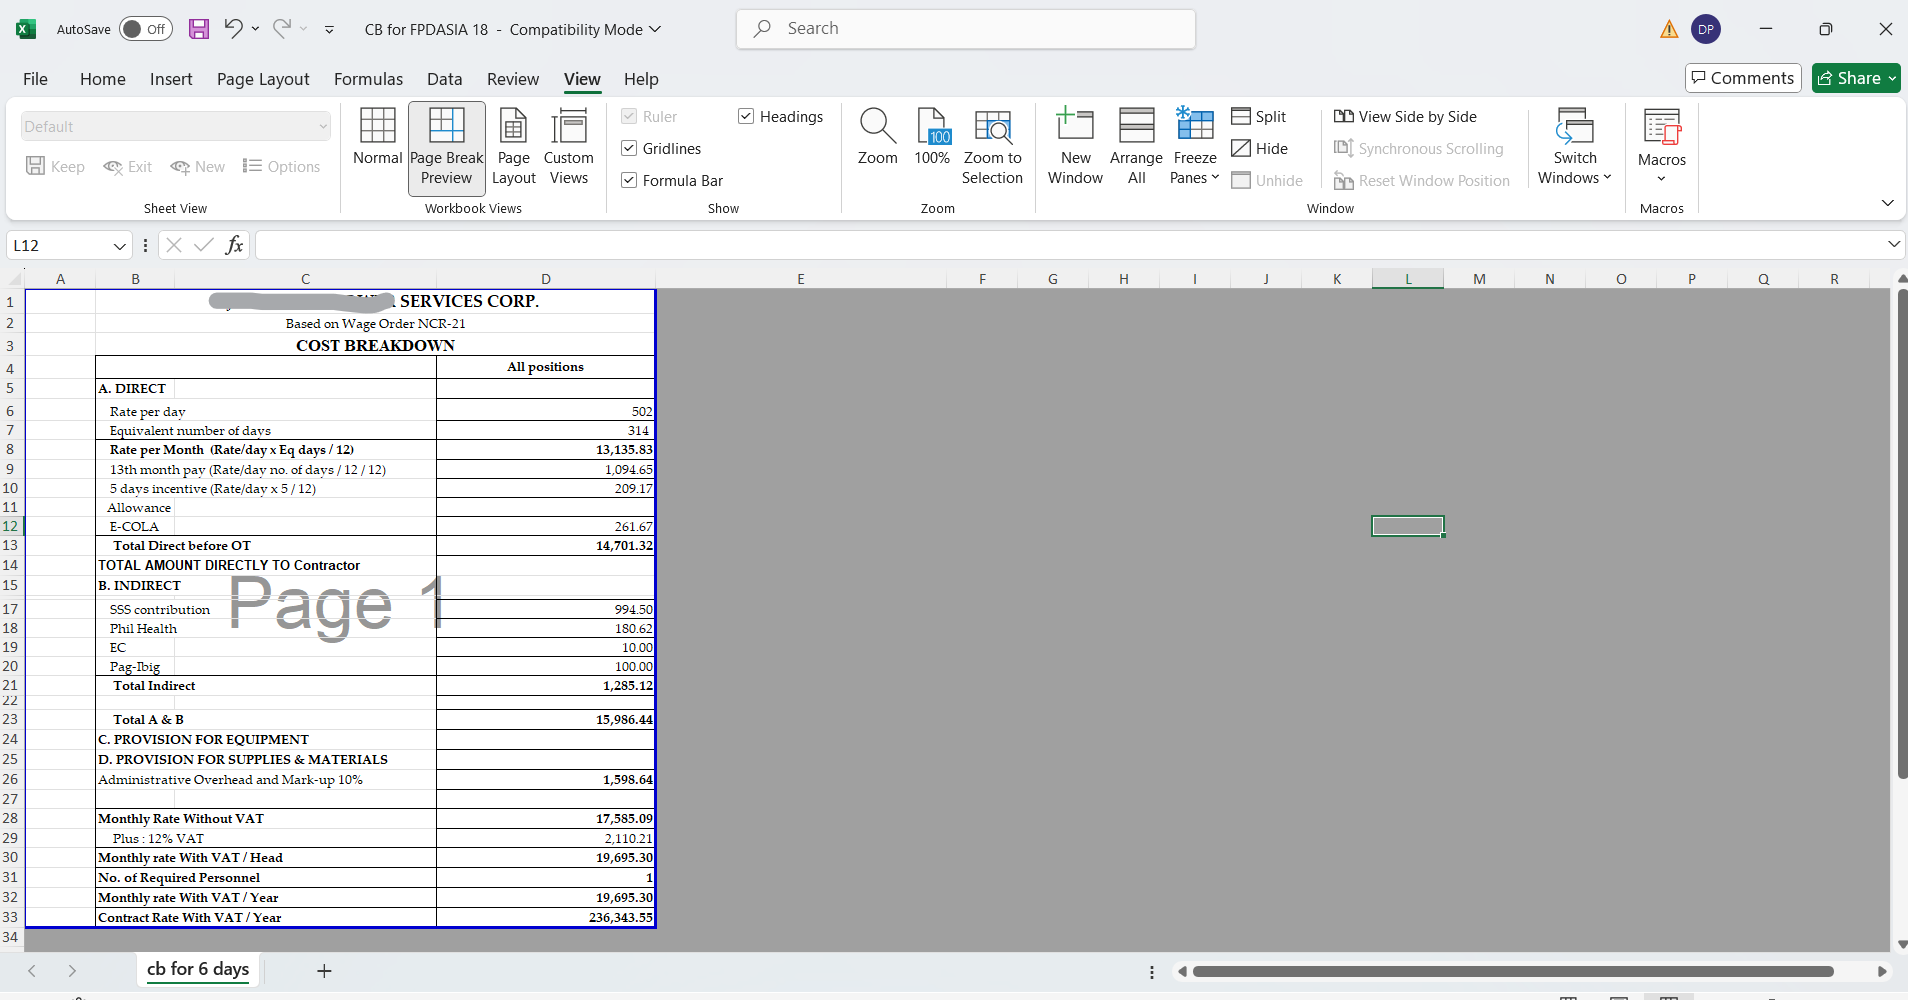Click the warning alert icon
This screenshot has height=1000, width=1908.
coord(1669,29)
